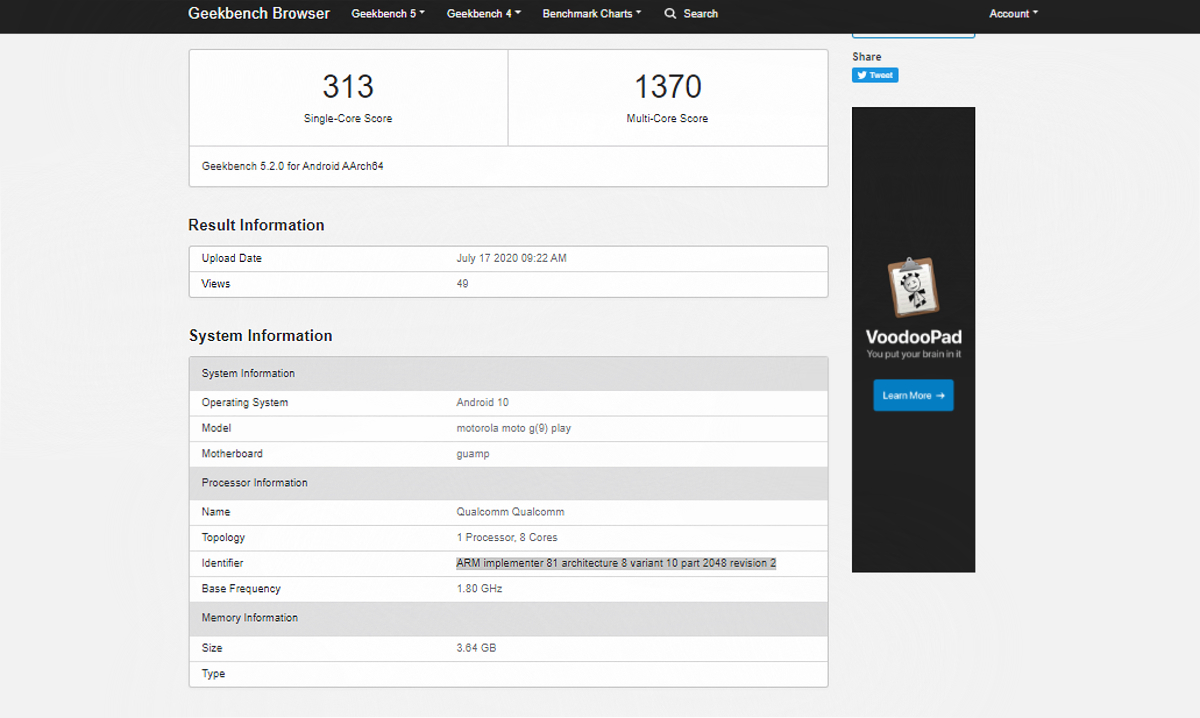
Task: Click the Geekbench 5.2.0 for Android text
Action: pos(292,166)
